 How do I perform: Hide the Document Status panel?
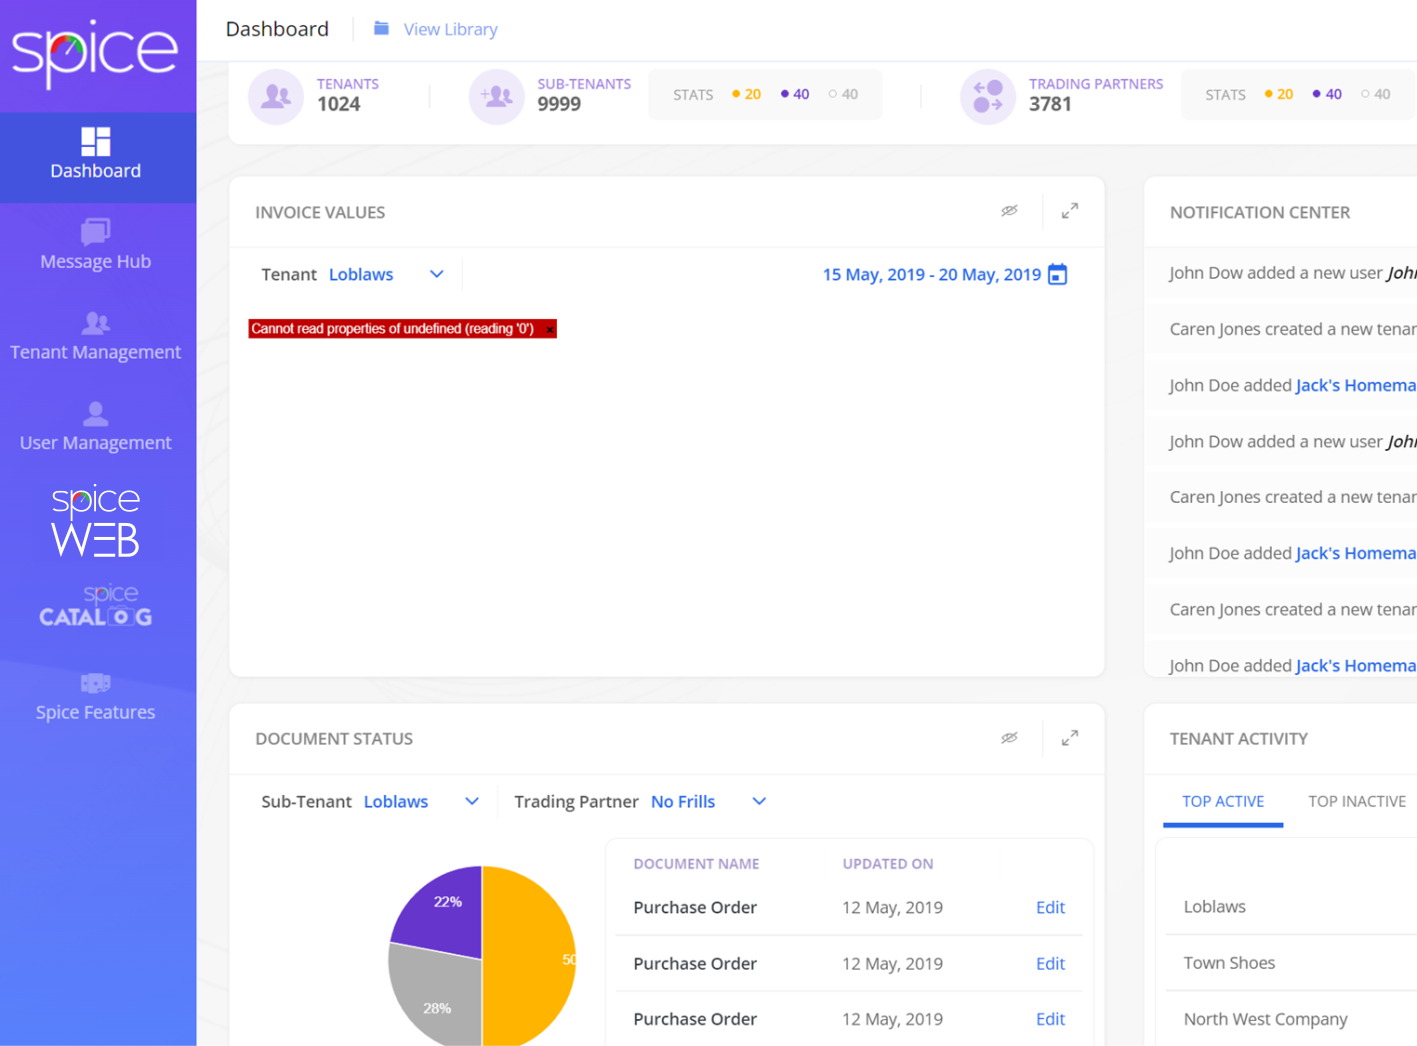click(1009, 738)
